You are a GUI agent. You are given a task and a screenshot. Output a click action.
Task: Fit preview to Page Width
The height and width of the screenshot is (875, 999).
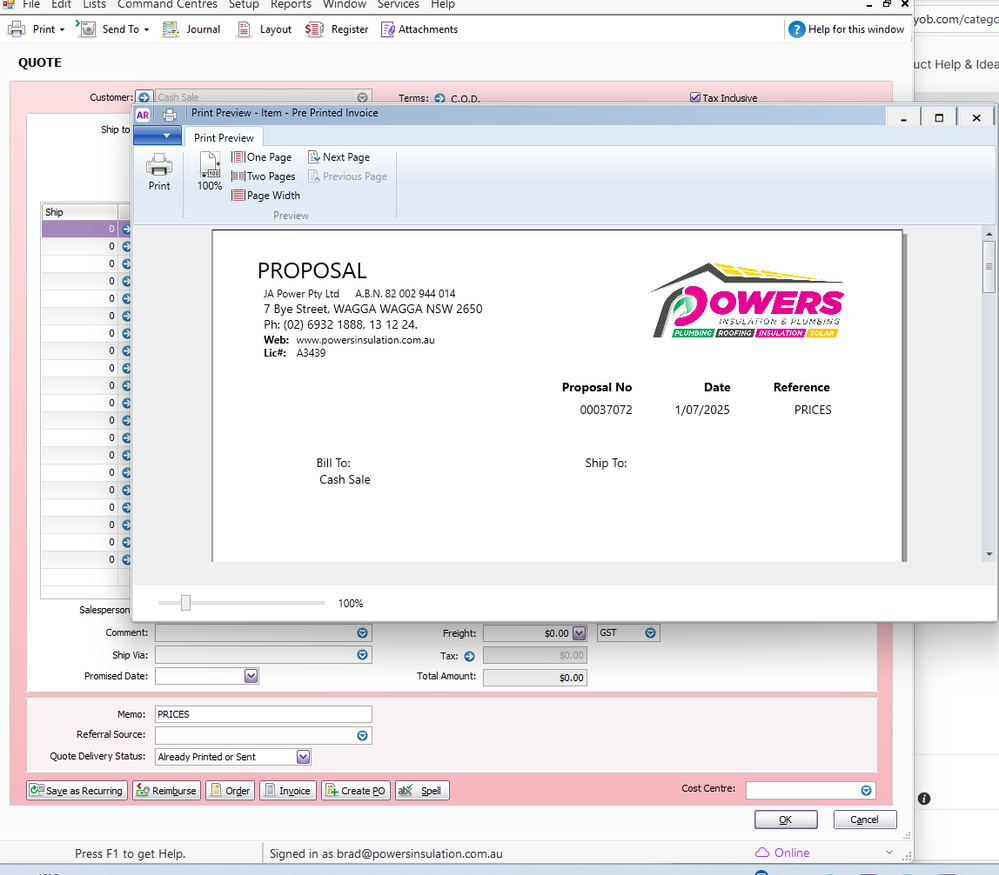pyautogui.click(x=265, y=196)
